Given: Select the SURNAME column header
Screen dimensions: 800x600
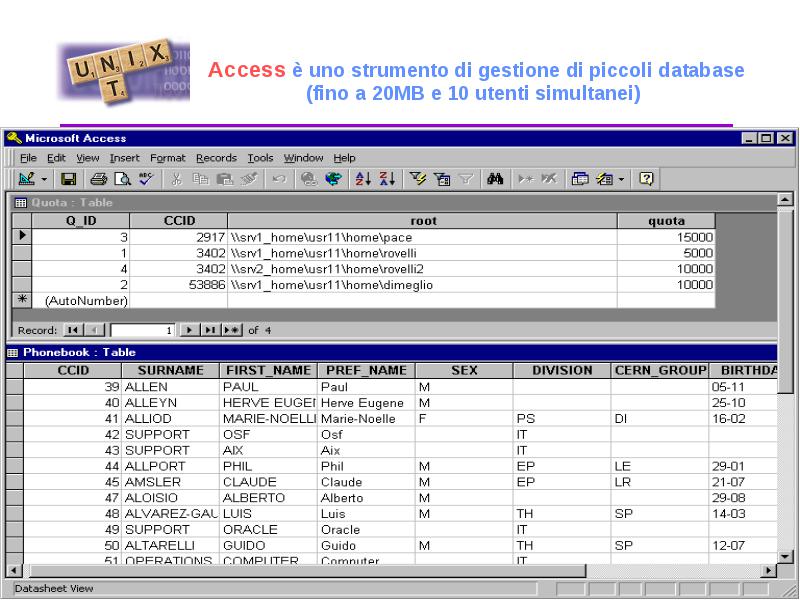Looking at the screenshot, I should click(x=170, y=370).
